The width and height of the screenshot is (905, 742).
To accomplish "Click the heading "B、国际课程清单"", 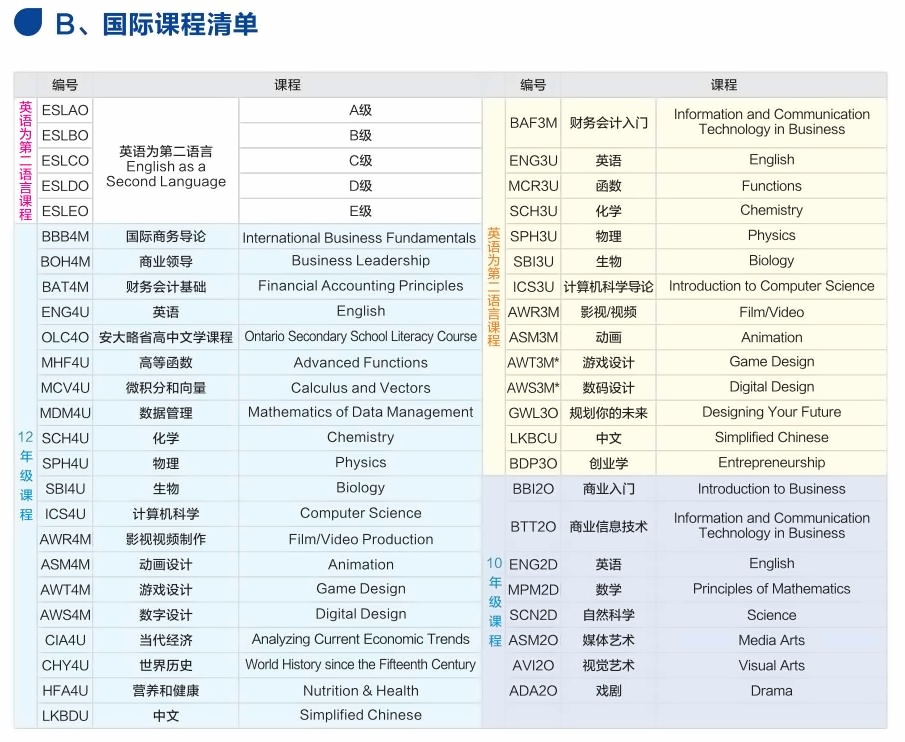I will tap(156, 24).
